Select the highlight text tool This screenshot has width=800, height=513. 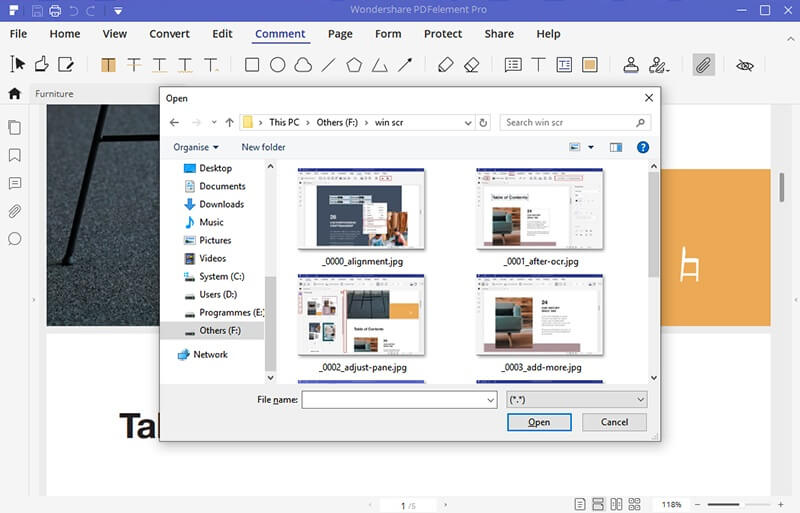coord(108,65)
